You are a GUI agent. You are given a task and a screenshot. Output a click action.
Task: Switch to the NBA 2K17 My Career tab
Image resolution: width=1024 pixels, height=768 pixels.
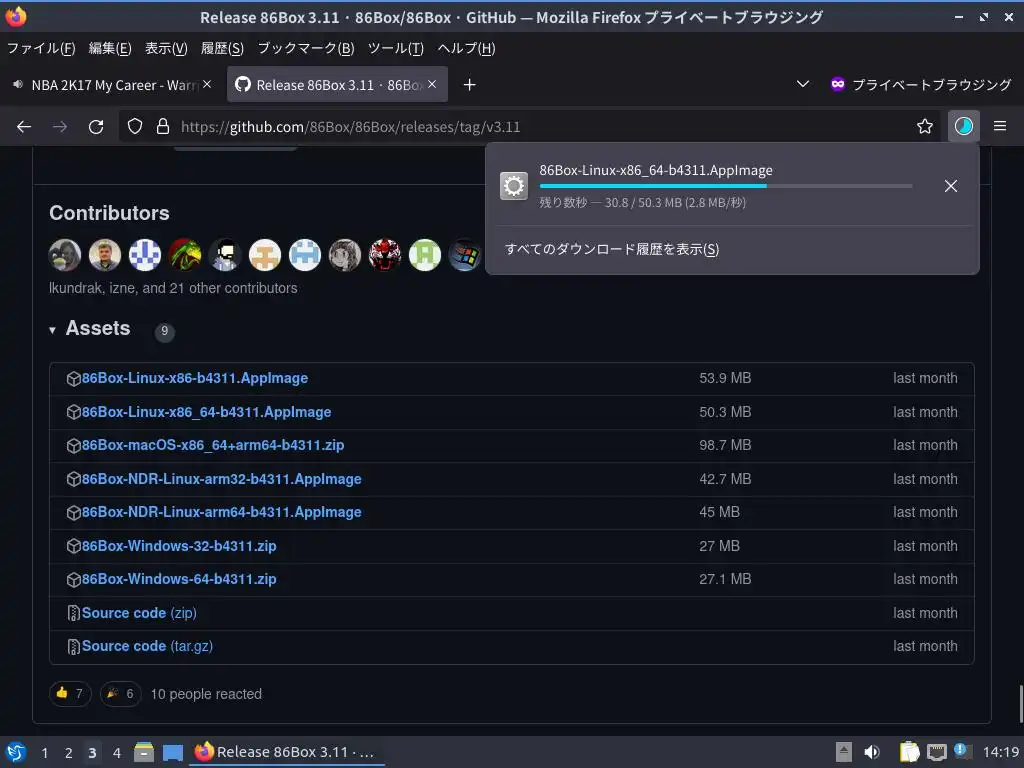[x=111, y=84]
